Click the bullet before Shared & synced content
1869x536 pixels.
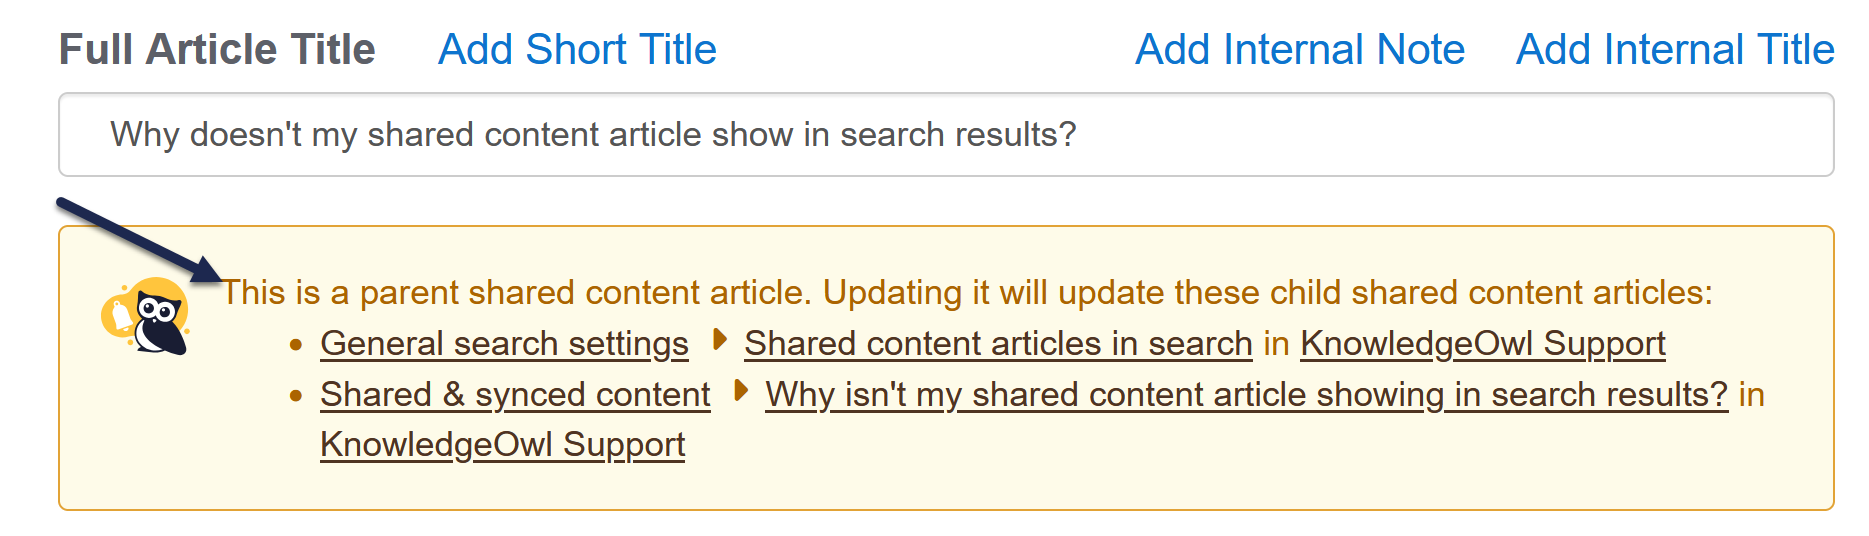coord(296,396)
